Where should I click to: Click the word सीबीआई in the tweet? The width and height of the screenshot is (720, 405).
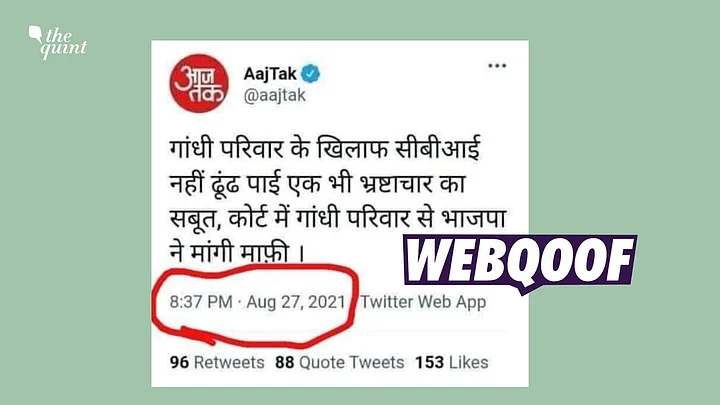pyautogui.click(x=438, y=148)
